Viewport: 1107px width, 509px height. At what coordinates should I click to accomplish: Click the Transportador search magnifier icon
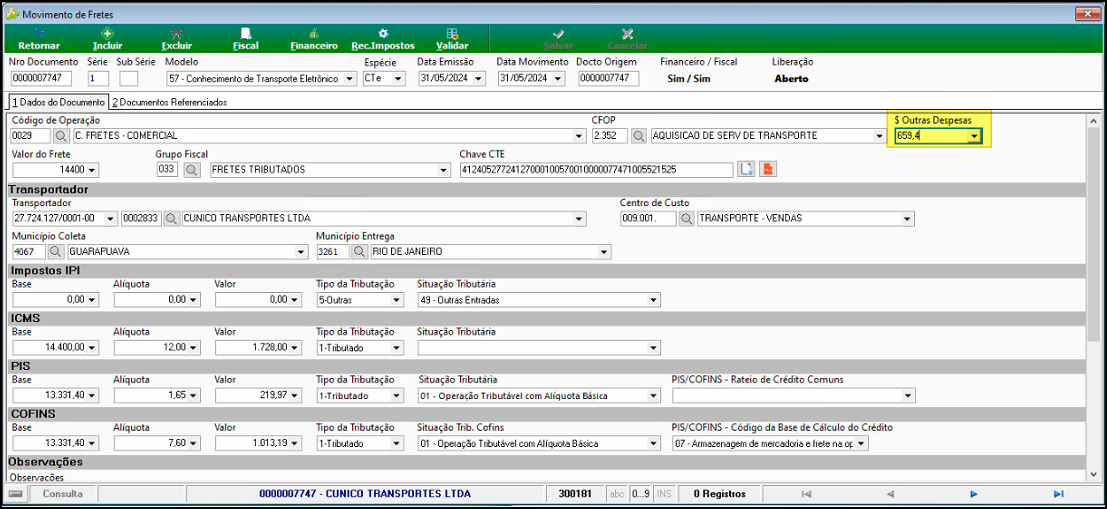pyautogui.click(x=172, y=219)
